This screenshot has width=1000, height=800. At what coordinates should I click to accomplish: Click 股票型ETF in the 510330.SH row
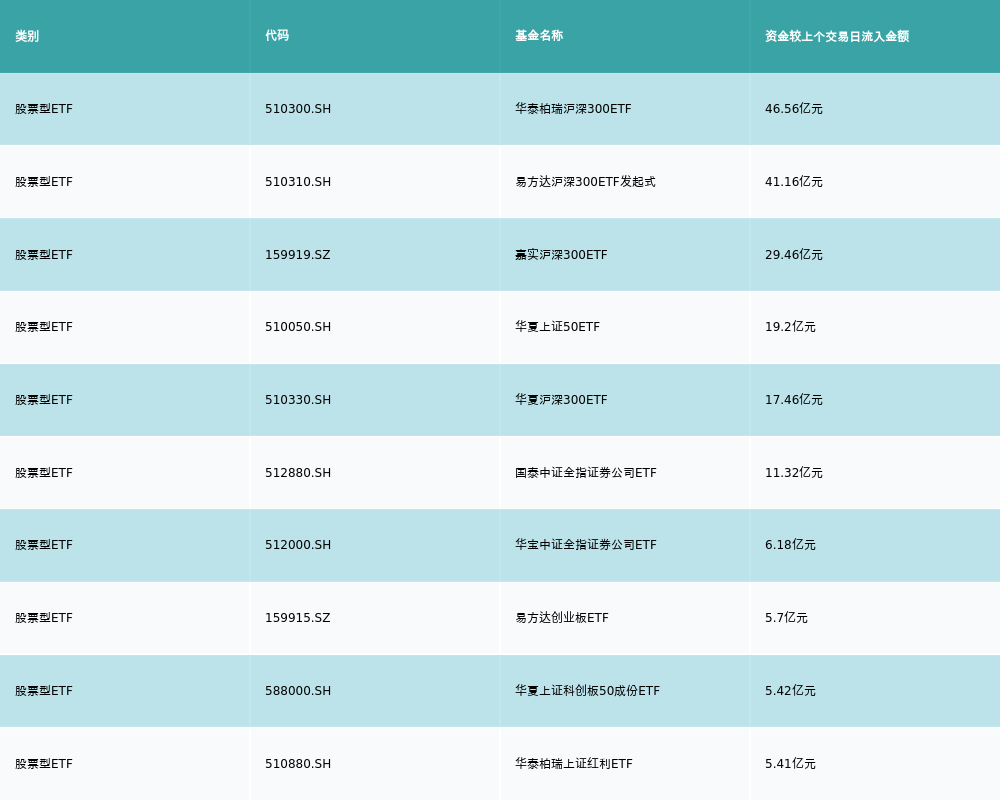coord(44,400)
